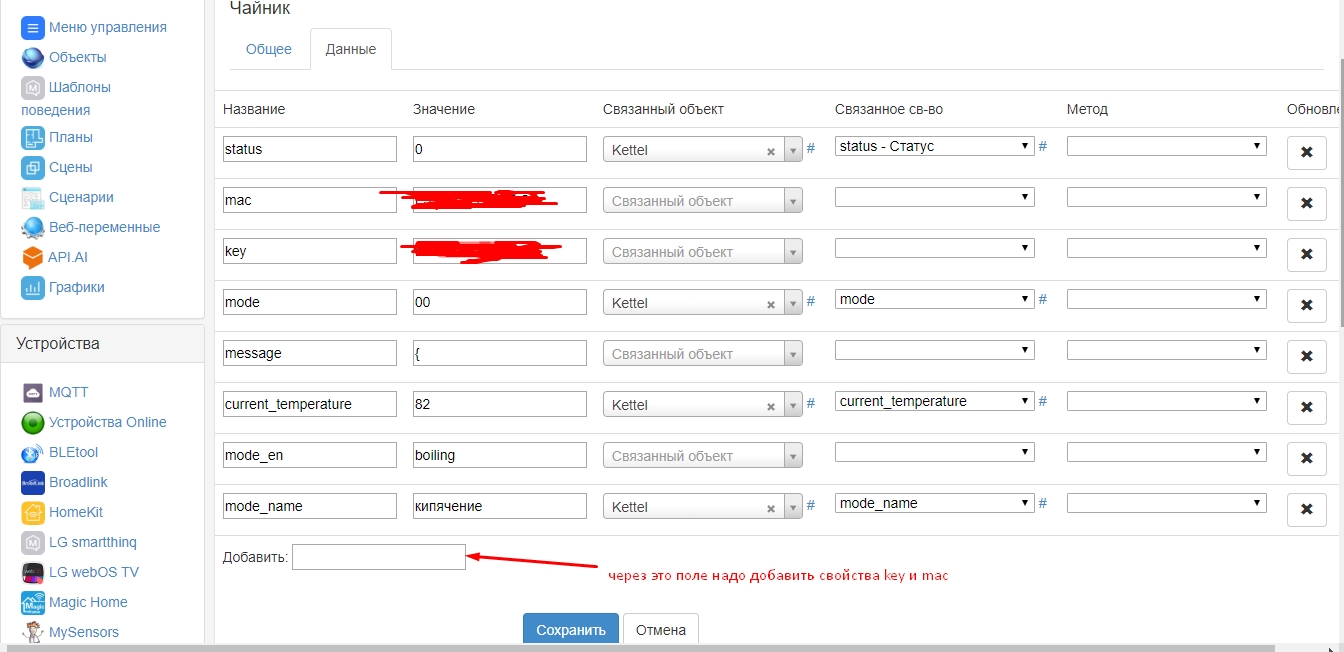Viewport: 1344px width, 652px height.
Task: Click the Меню управления icon
Action: click(x=33, y=27)
